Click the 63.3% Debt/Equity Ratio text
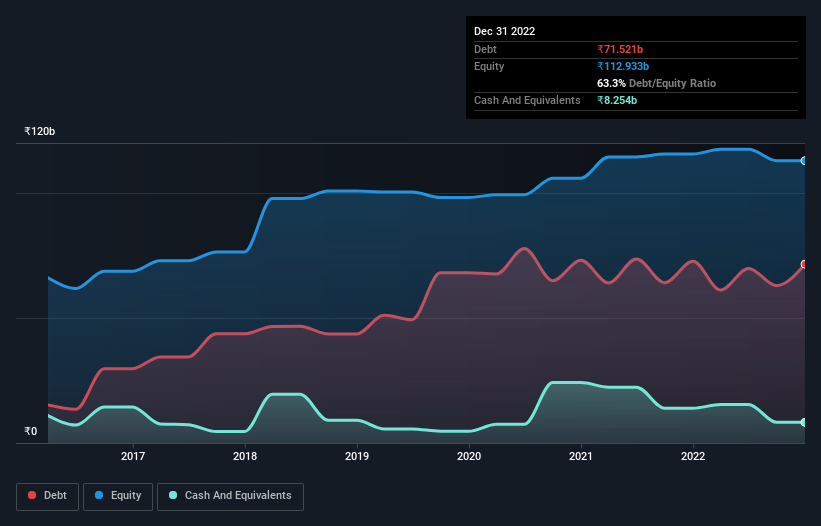Image resolution: width=821 pixels, height=526 pixels. (x=657, y=83)
